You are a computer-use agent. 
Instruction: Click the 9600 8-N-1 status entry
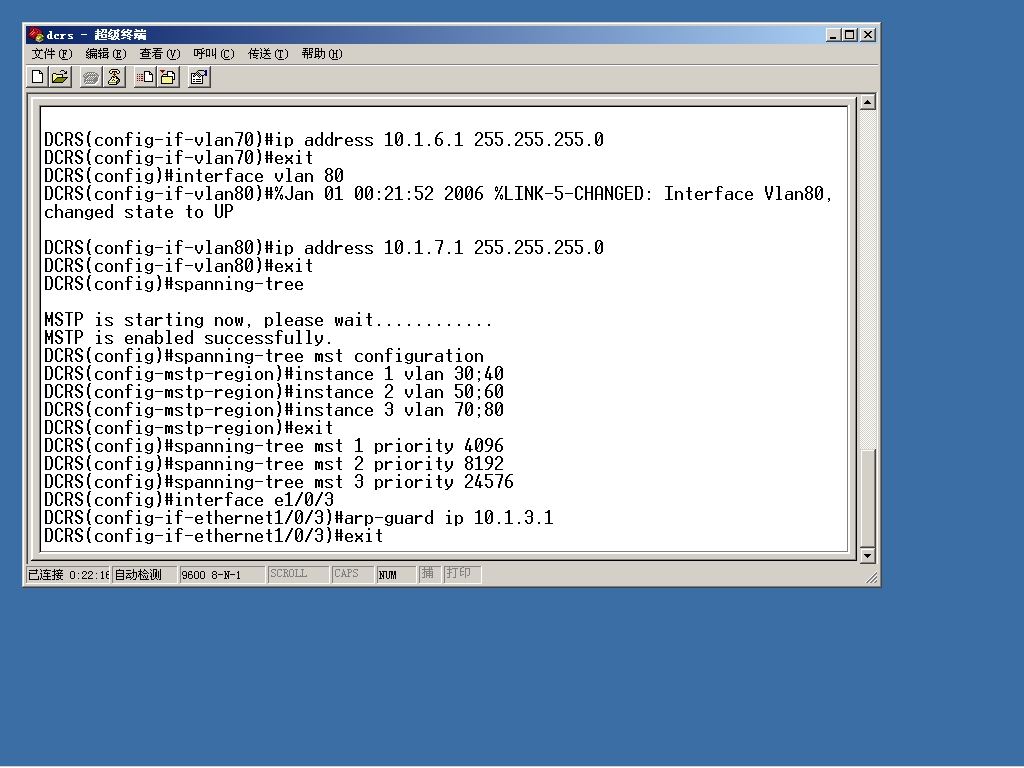[x=221, y=575]
